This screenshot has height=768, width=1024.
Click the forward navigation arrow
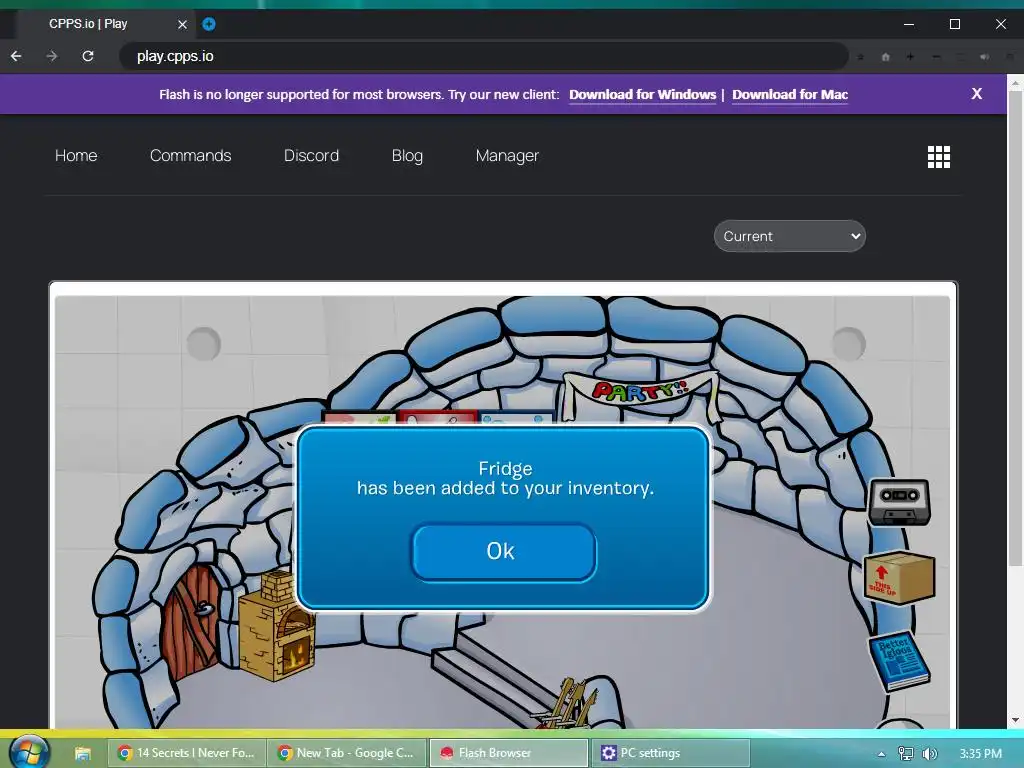(52, 56)
